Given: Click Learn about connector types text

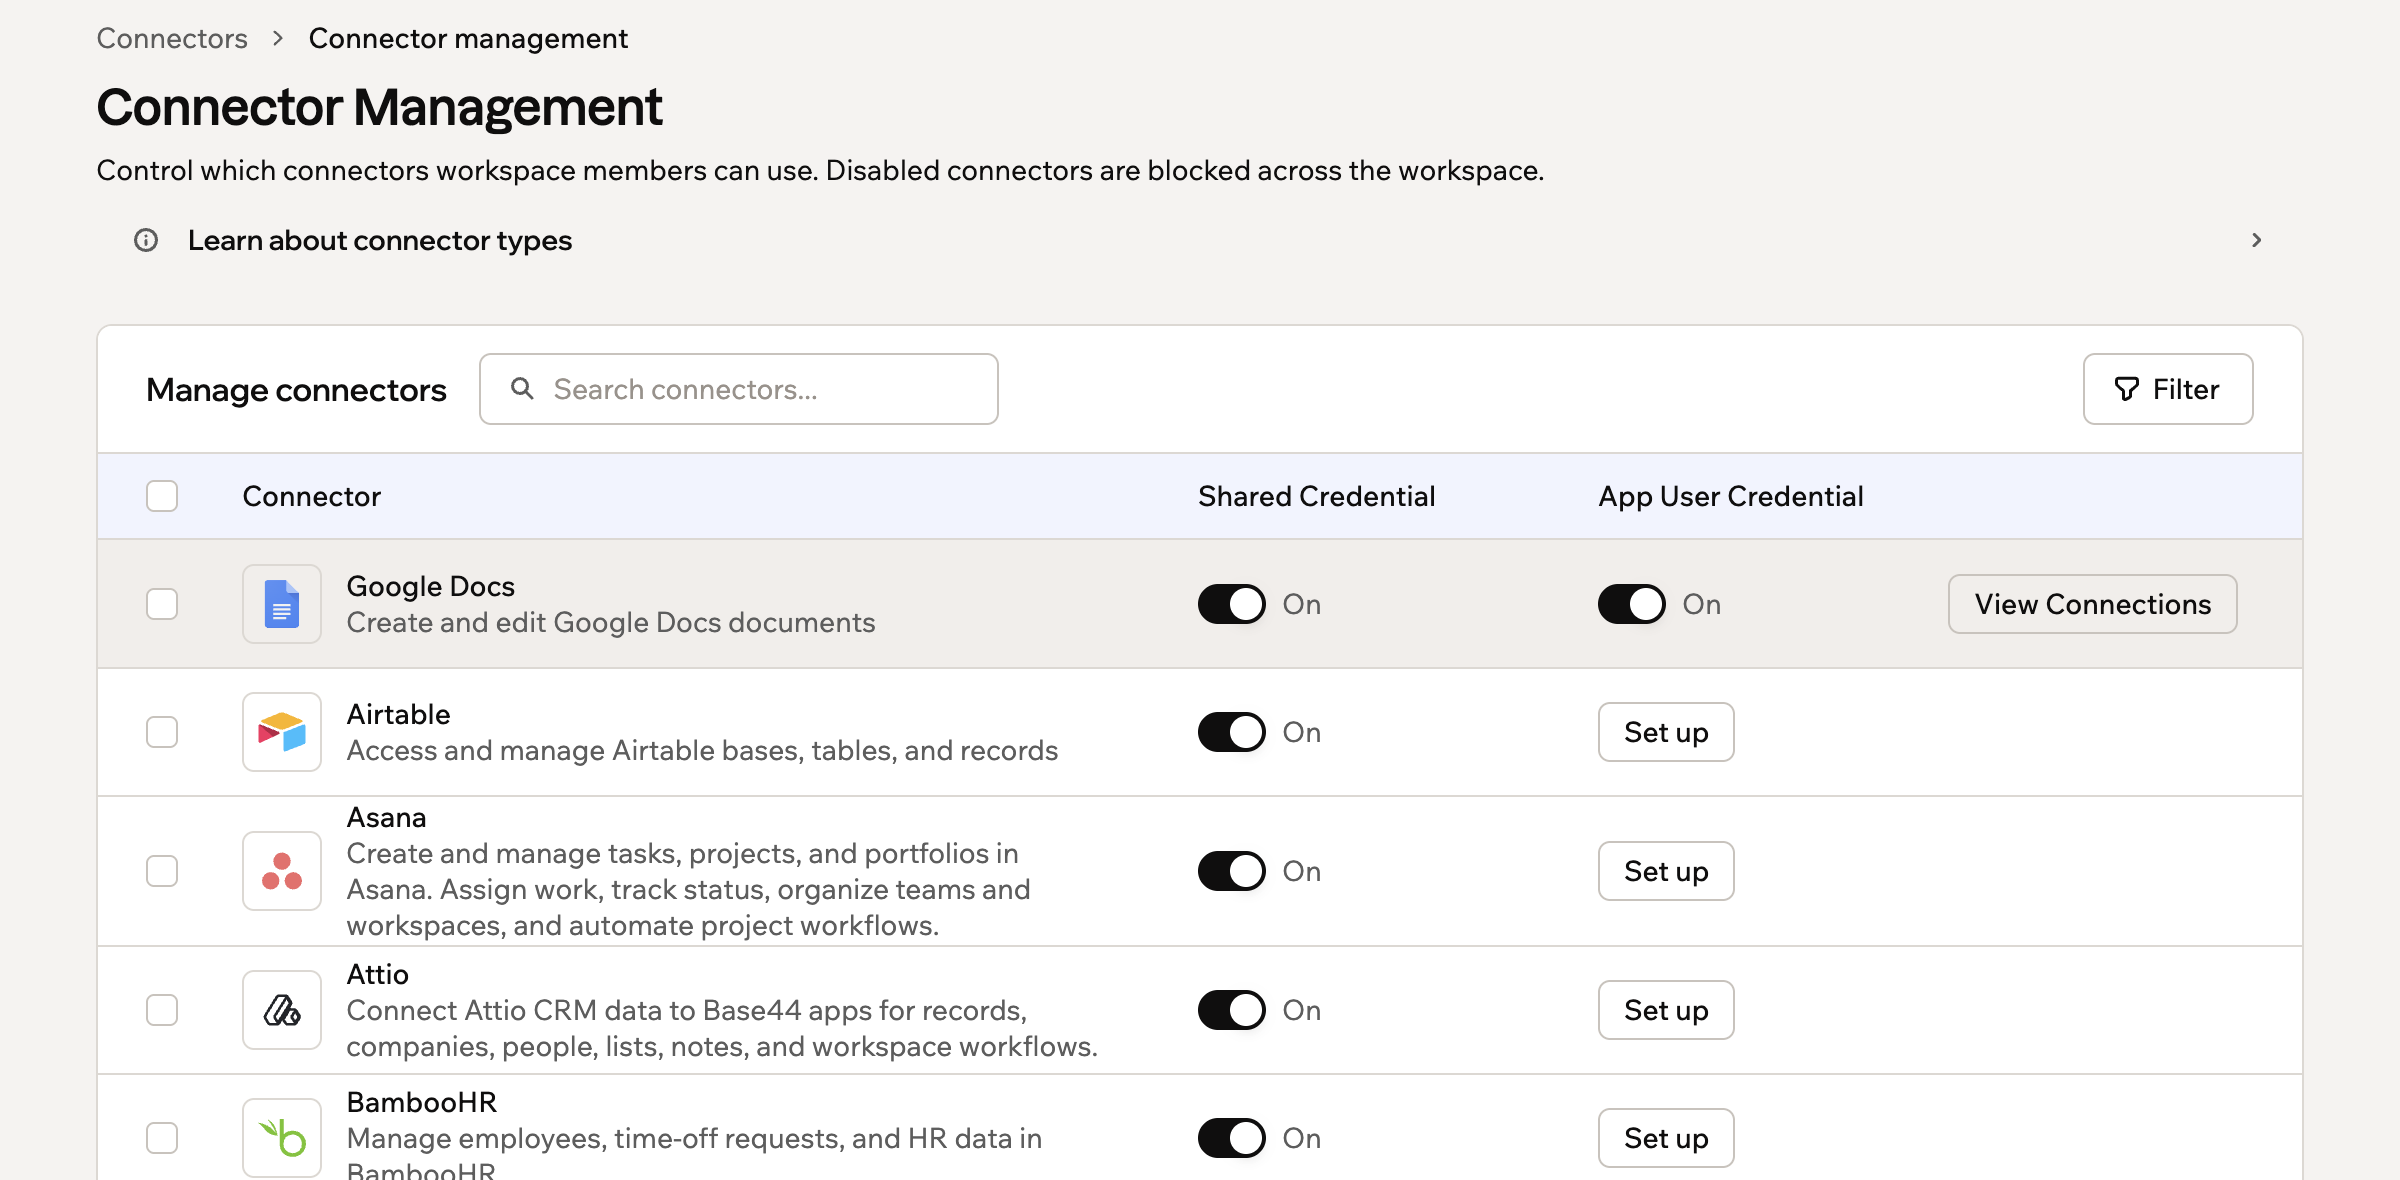Looking at the screenshot, I should click(x=380, y=240).
